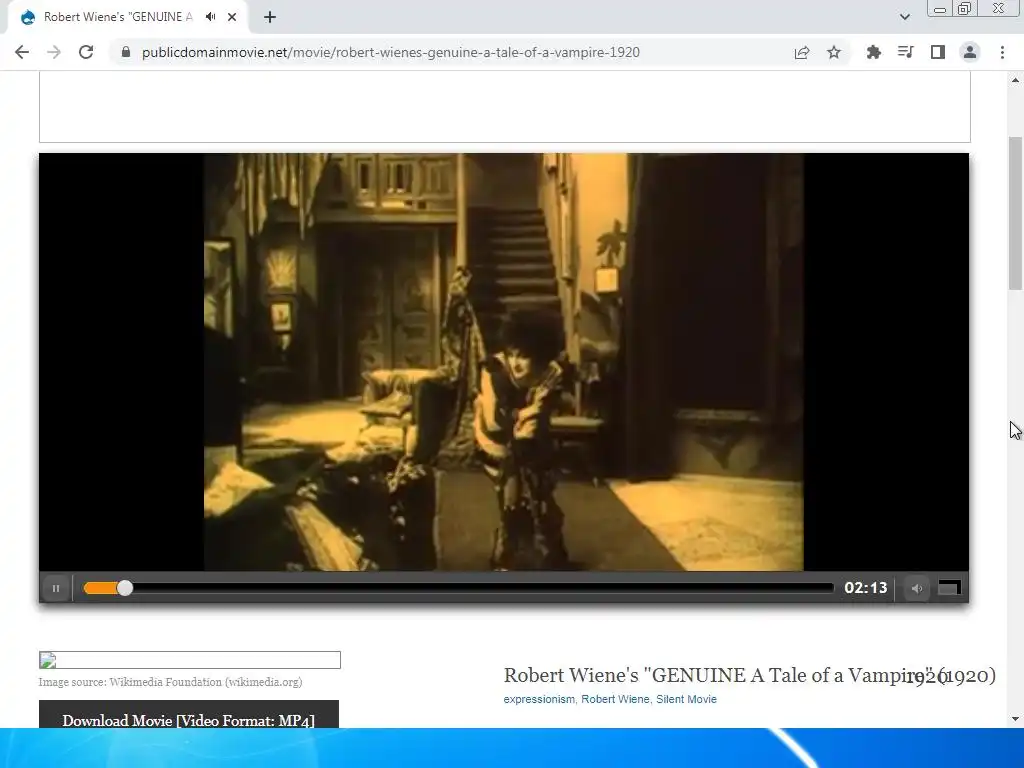The image size is (1024, 768).
Task: Open the profile avatar menu
Action: point(970,52)
